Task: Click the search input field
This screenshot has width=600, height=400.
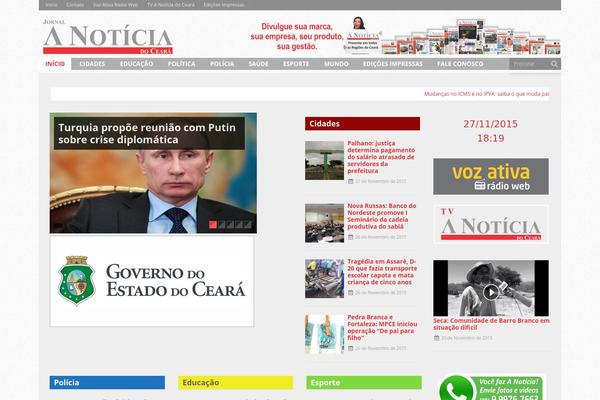Action: [x=530, y=64]
